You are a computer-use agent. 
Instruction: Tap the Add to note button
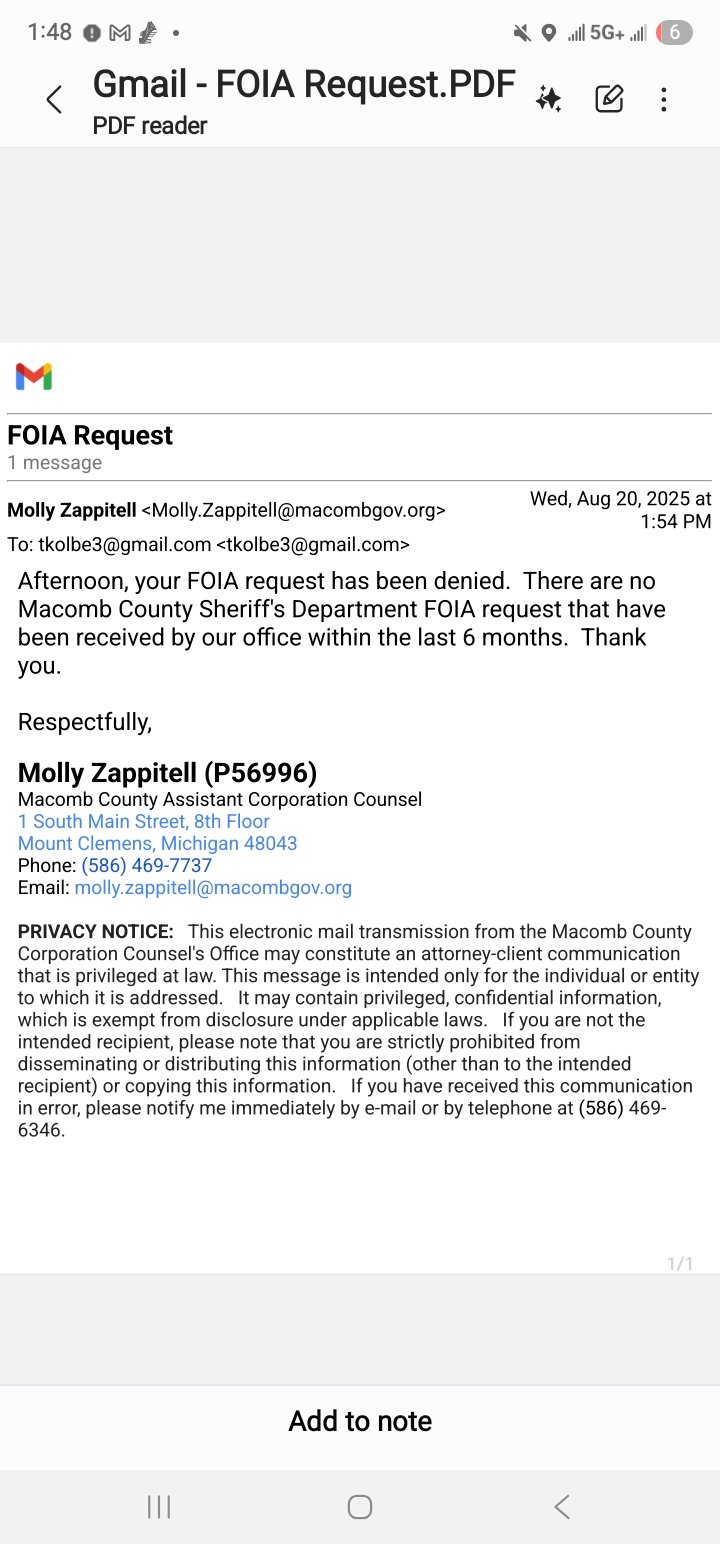[360, 1421]
